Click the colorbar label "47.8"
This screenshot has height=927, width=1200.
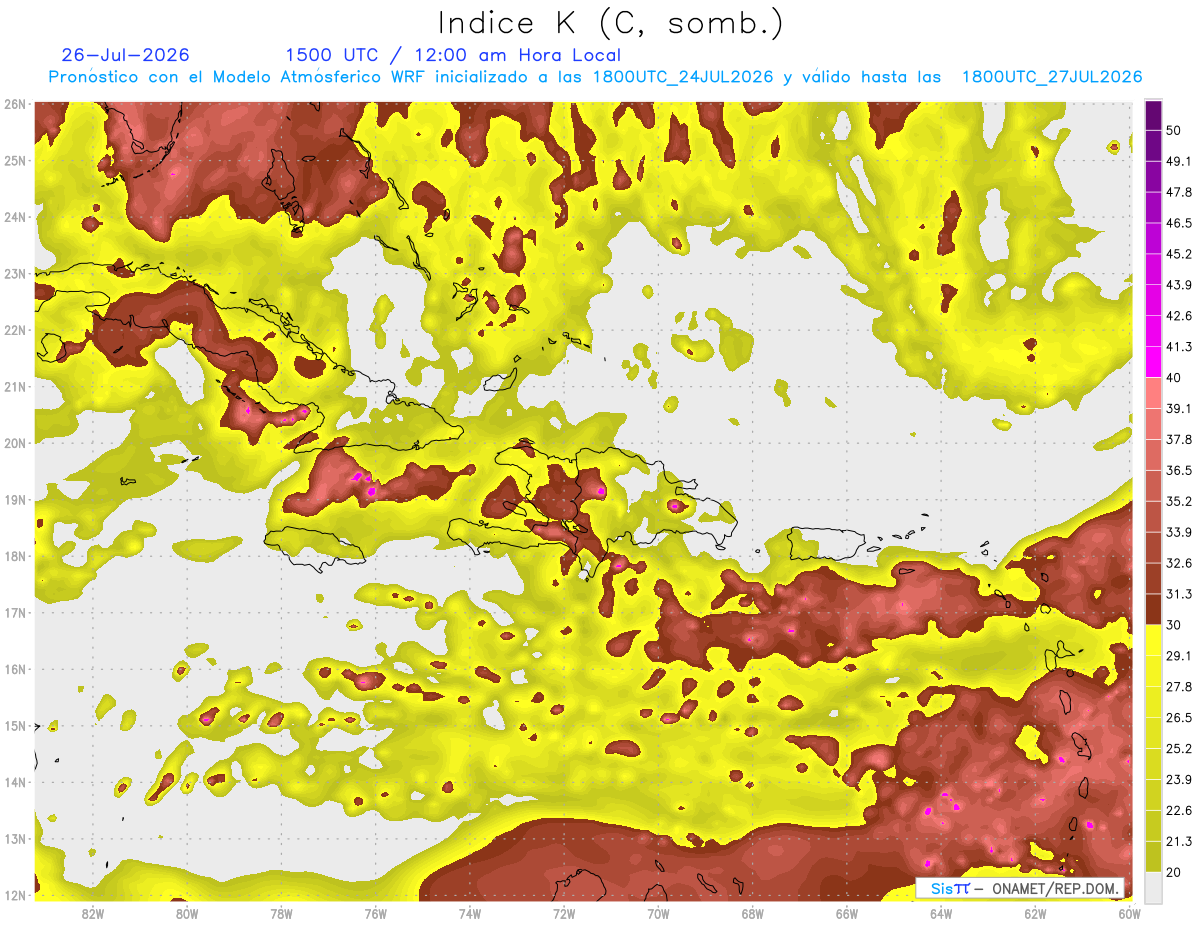coord(1179,192)
